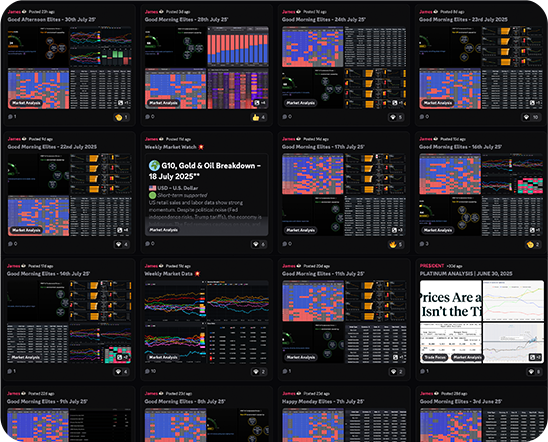This screenshot has width=548, height=442.
Task: Open thumbnail of 14th July 25' post
Action: [69, 322]
